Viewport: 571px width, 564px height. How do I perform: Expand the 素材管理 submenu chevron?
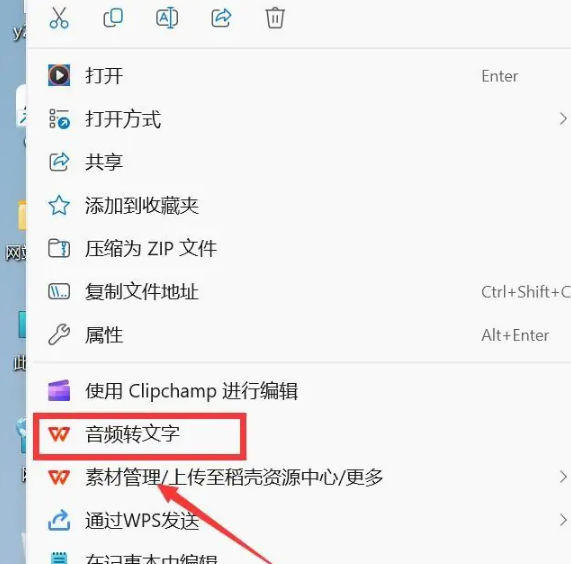click(563, 477)
